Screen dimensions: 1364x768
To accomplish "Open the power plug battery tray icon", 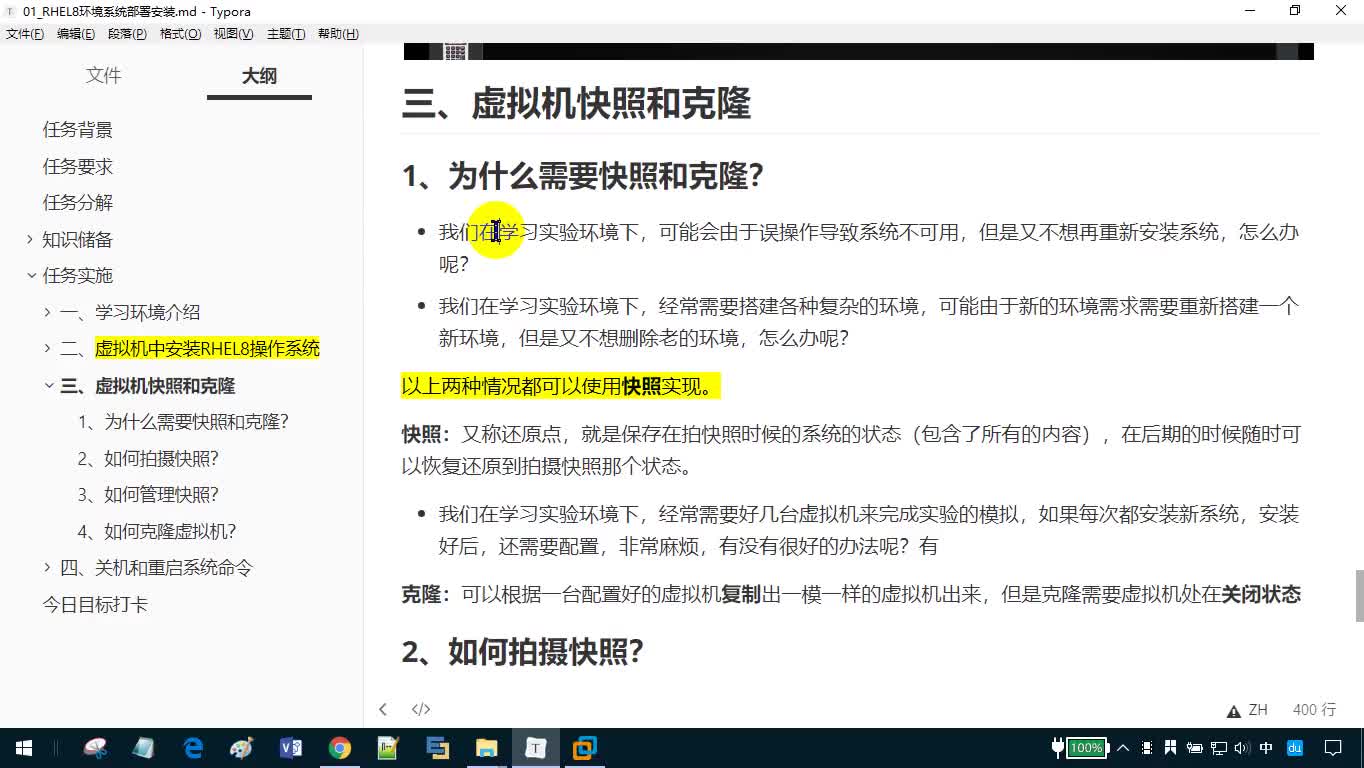I will 1195,748.
